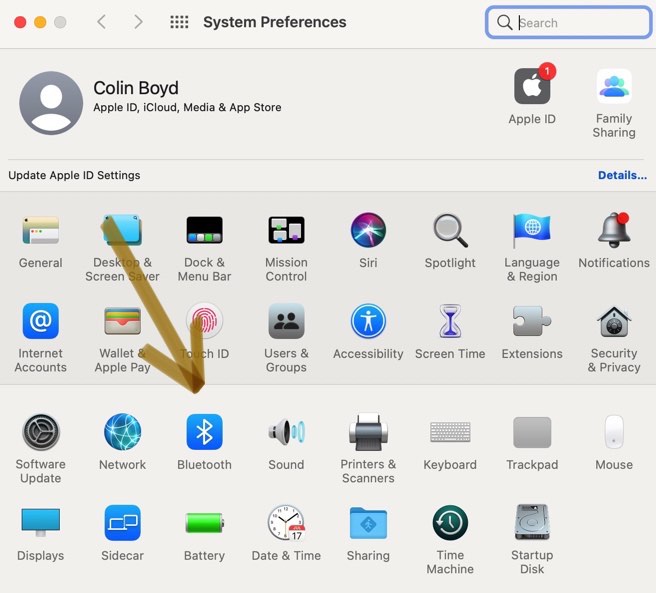Image resolution: width=656 pixels, height=593 pixels.
Task: Open Family Sharing settings
Action: coord(613,87)
